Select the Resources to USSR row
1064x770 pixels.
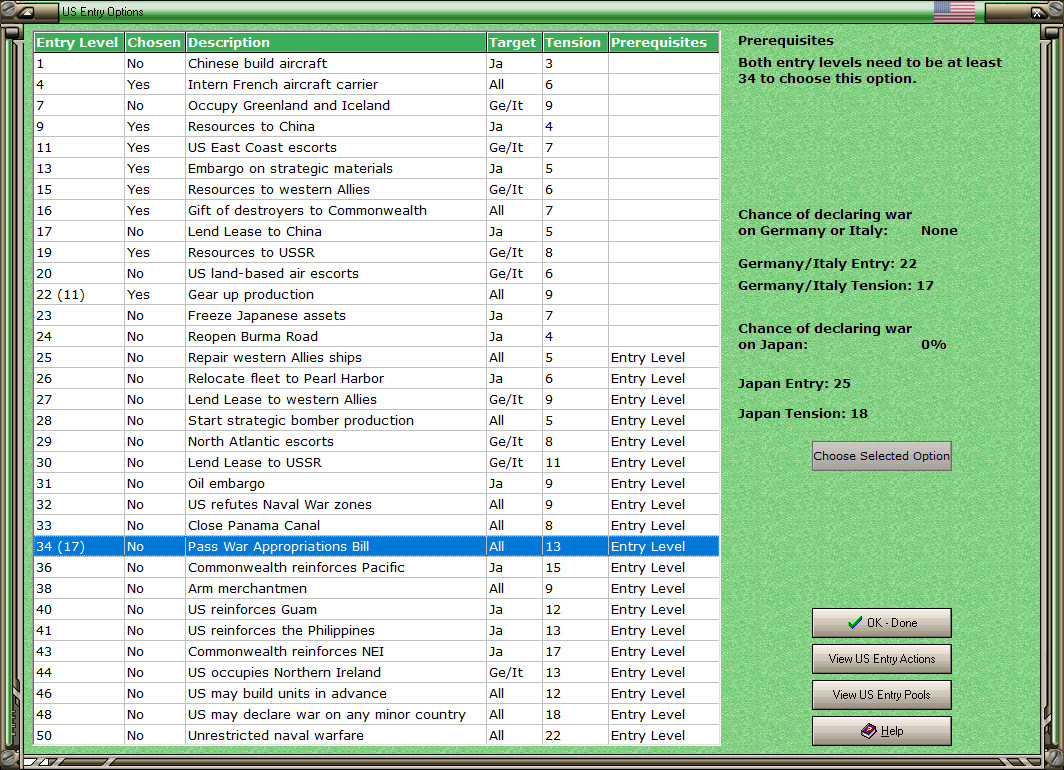(x=377, y=252)
